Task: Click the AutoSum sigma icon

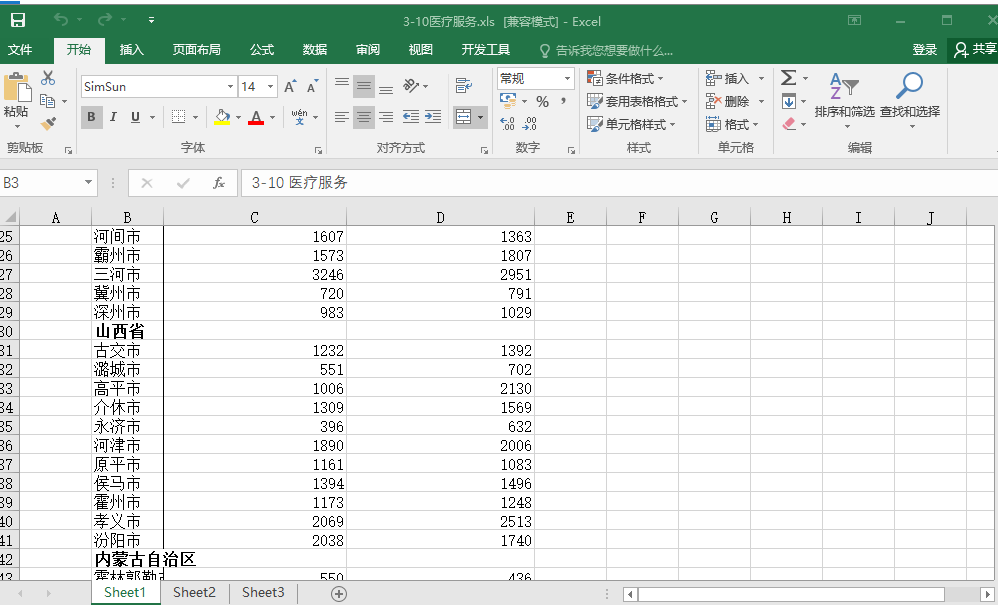Action: click(x=789, y=78)
